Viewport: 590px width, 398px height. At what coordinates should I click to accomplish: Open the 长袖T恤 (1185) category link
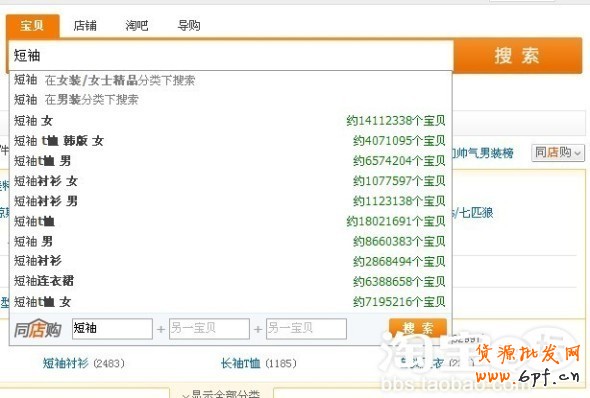(x=259, y=363)
